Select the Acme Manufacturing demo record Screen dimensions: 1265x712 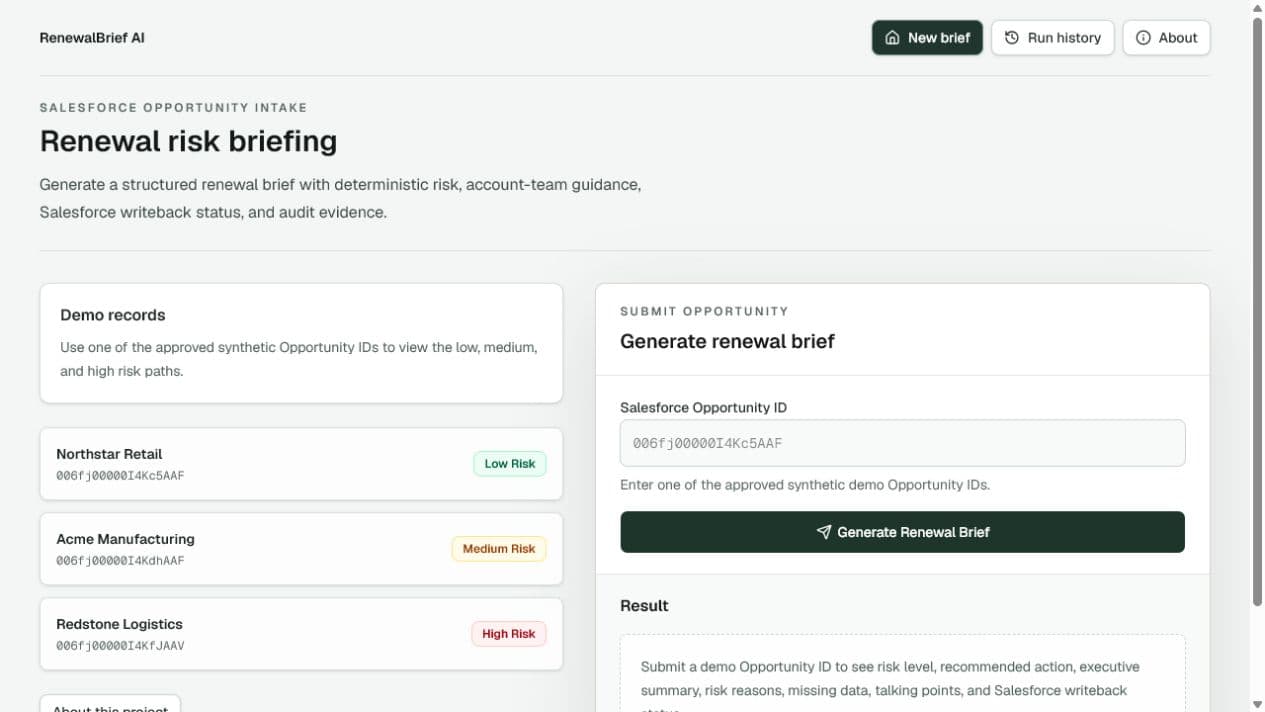(301, 549)
